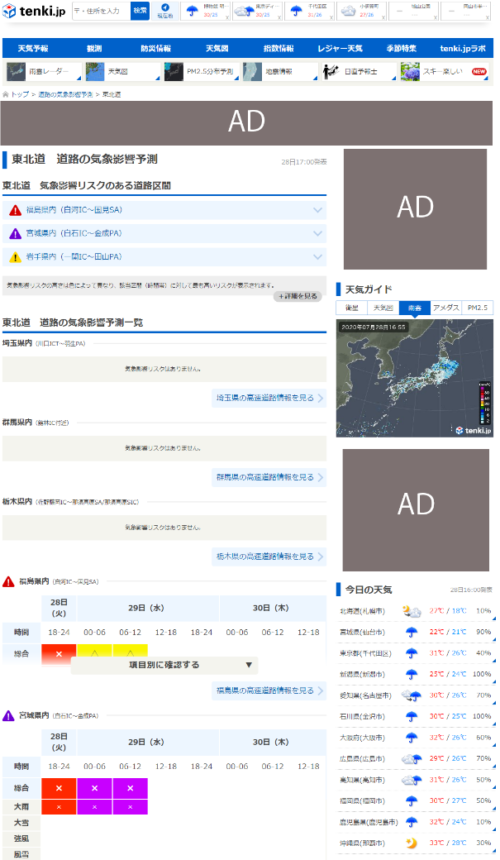Select the 天気図 tab in 天気ガイド
Image resolution: width=500 pixels, height=860 pixels.
383,308
